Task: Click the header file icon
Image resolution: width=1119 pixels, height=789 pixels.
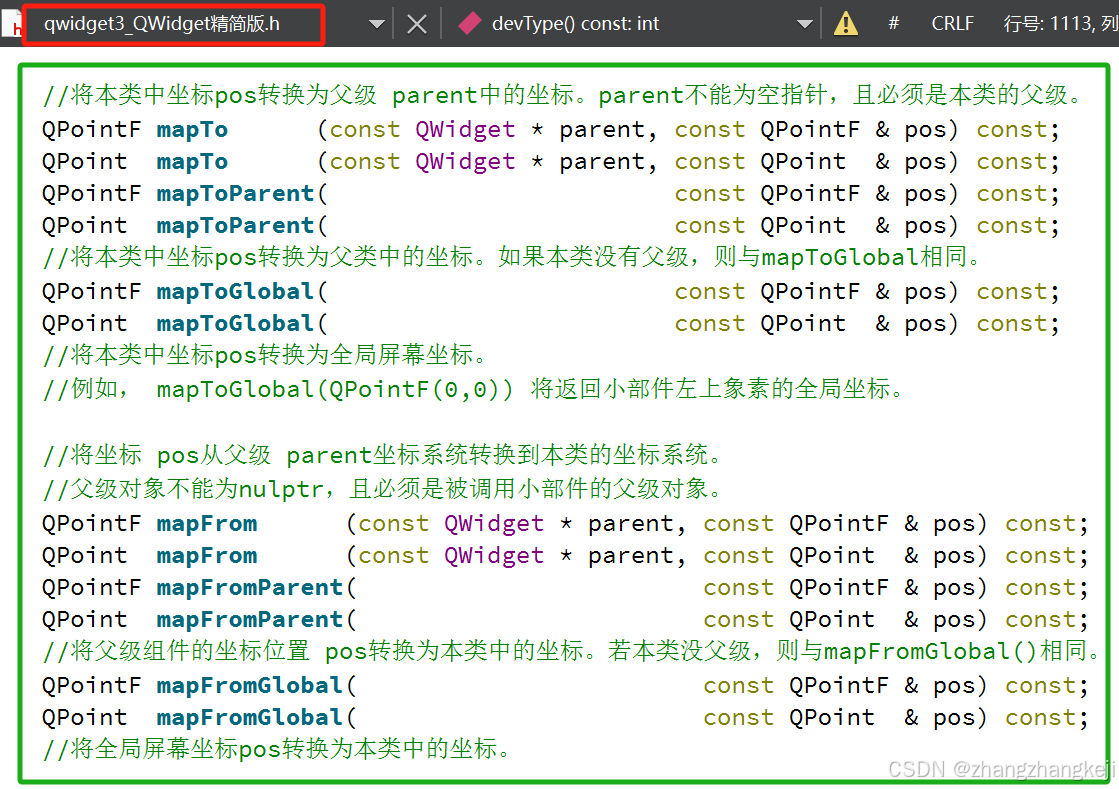Action: (x=11, y=24)
